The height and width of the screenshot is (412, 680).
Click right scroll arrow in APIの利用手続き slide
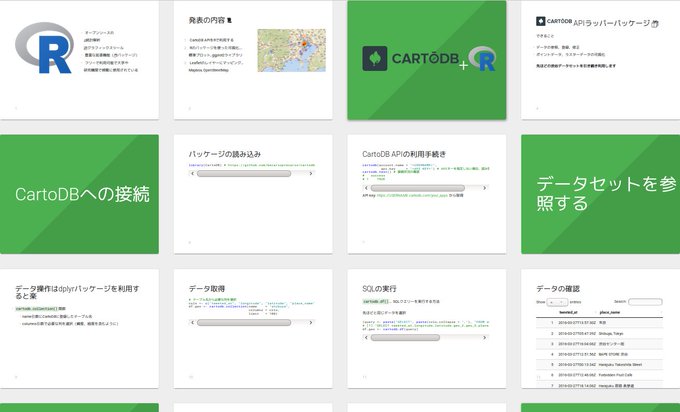pyautogui.click(x=484, y=188)
